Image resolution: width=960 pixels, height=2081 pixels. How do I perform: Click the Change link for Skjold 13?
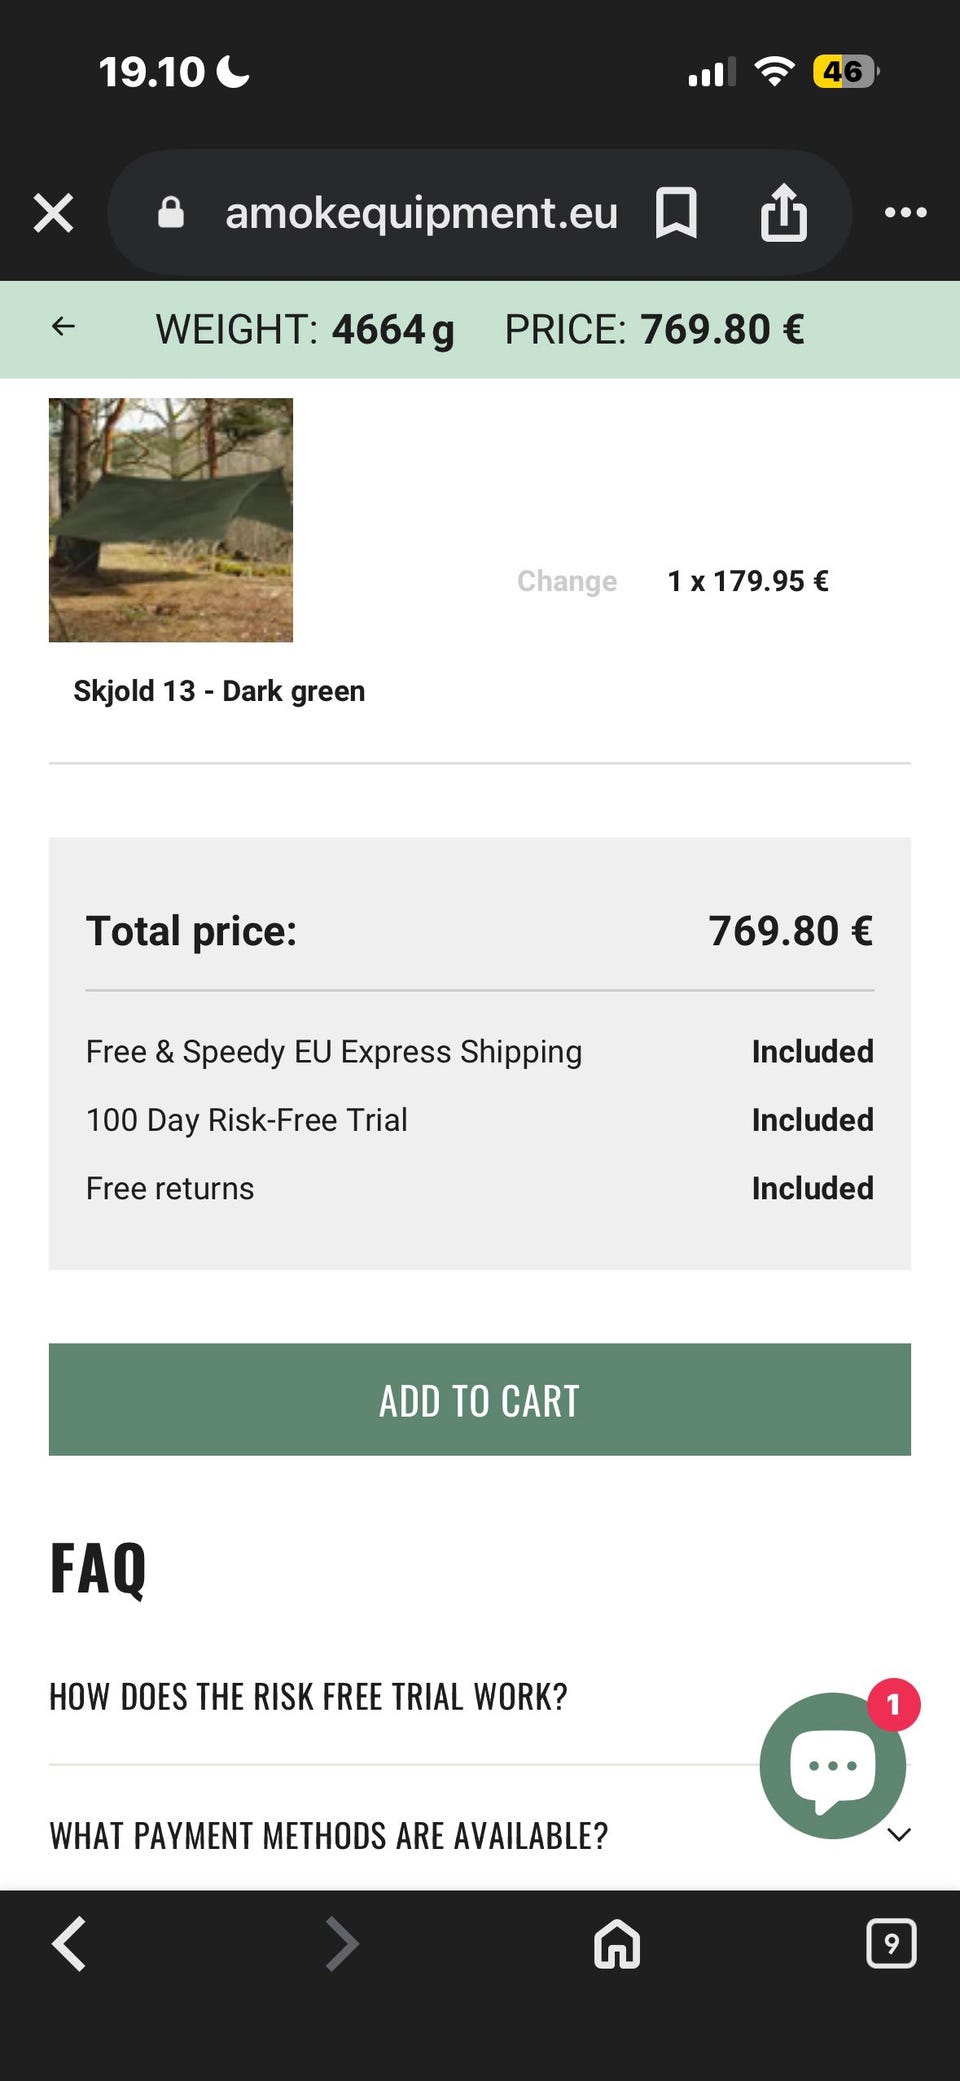[x=567, y=581]
